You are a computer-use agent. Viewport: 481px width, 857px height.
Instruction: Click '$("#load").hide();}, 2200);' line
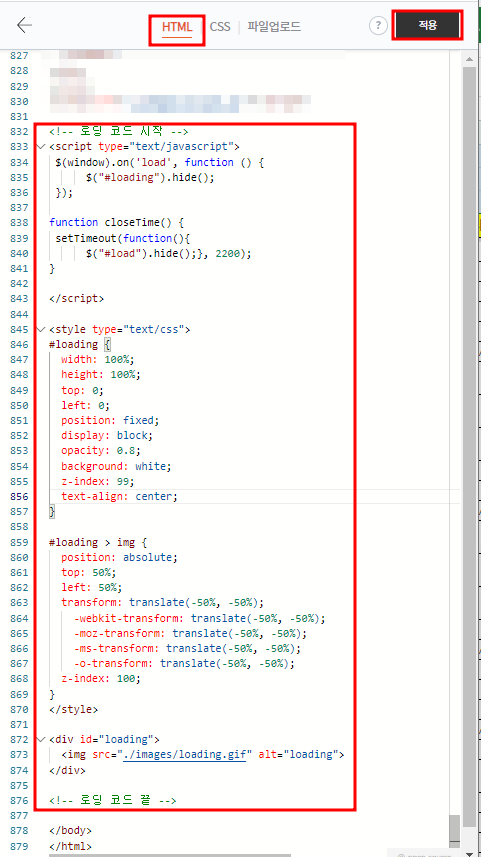(169, 253)
